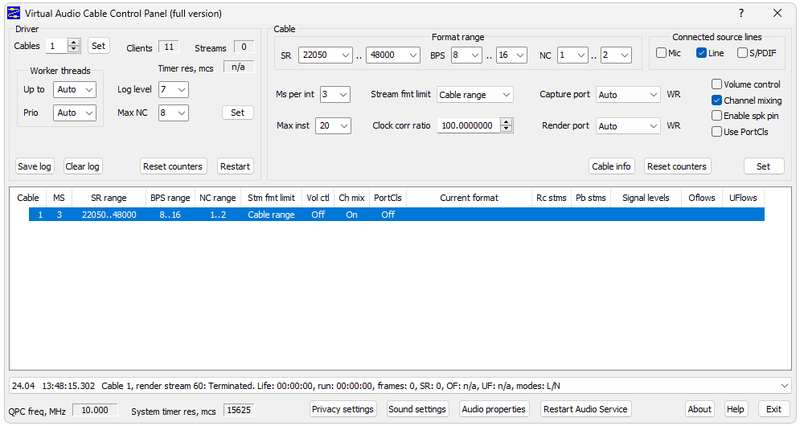800x426 pixels.
Task: Click Reset counters in Cable section
Action: click(x=677, y=166)
